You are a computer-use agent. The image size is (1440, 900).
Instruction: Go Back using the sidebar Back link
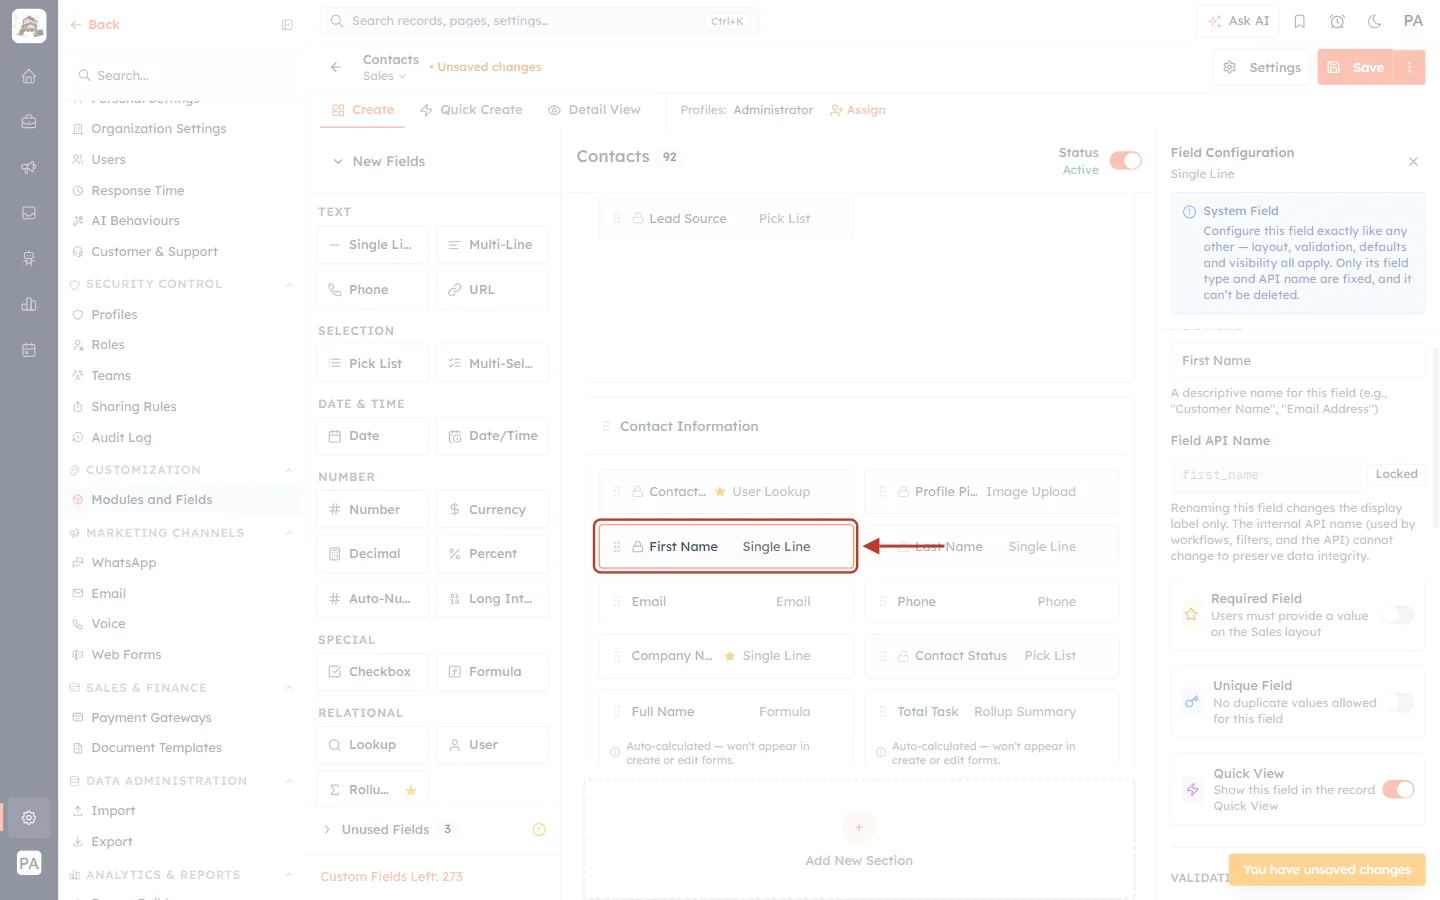coord(95,25)
